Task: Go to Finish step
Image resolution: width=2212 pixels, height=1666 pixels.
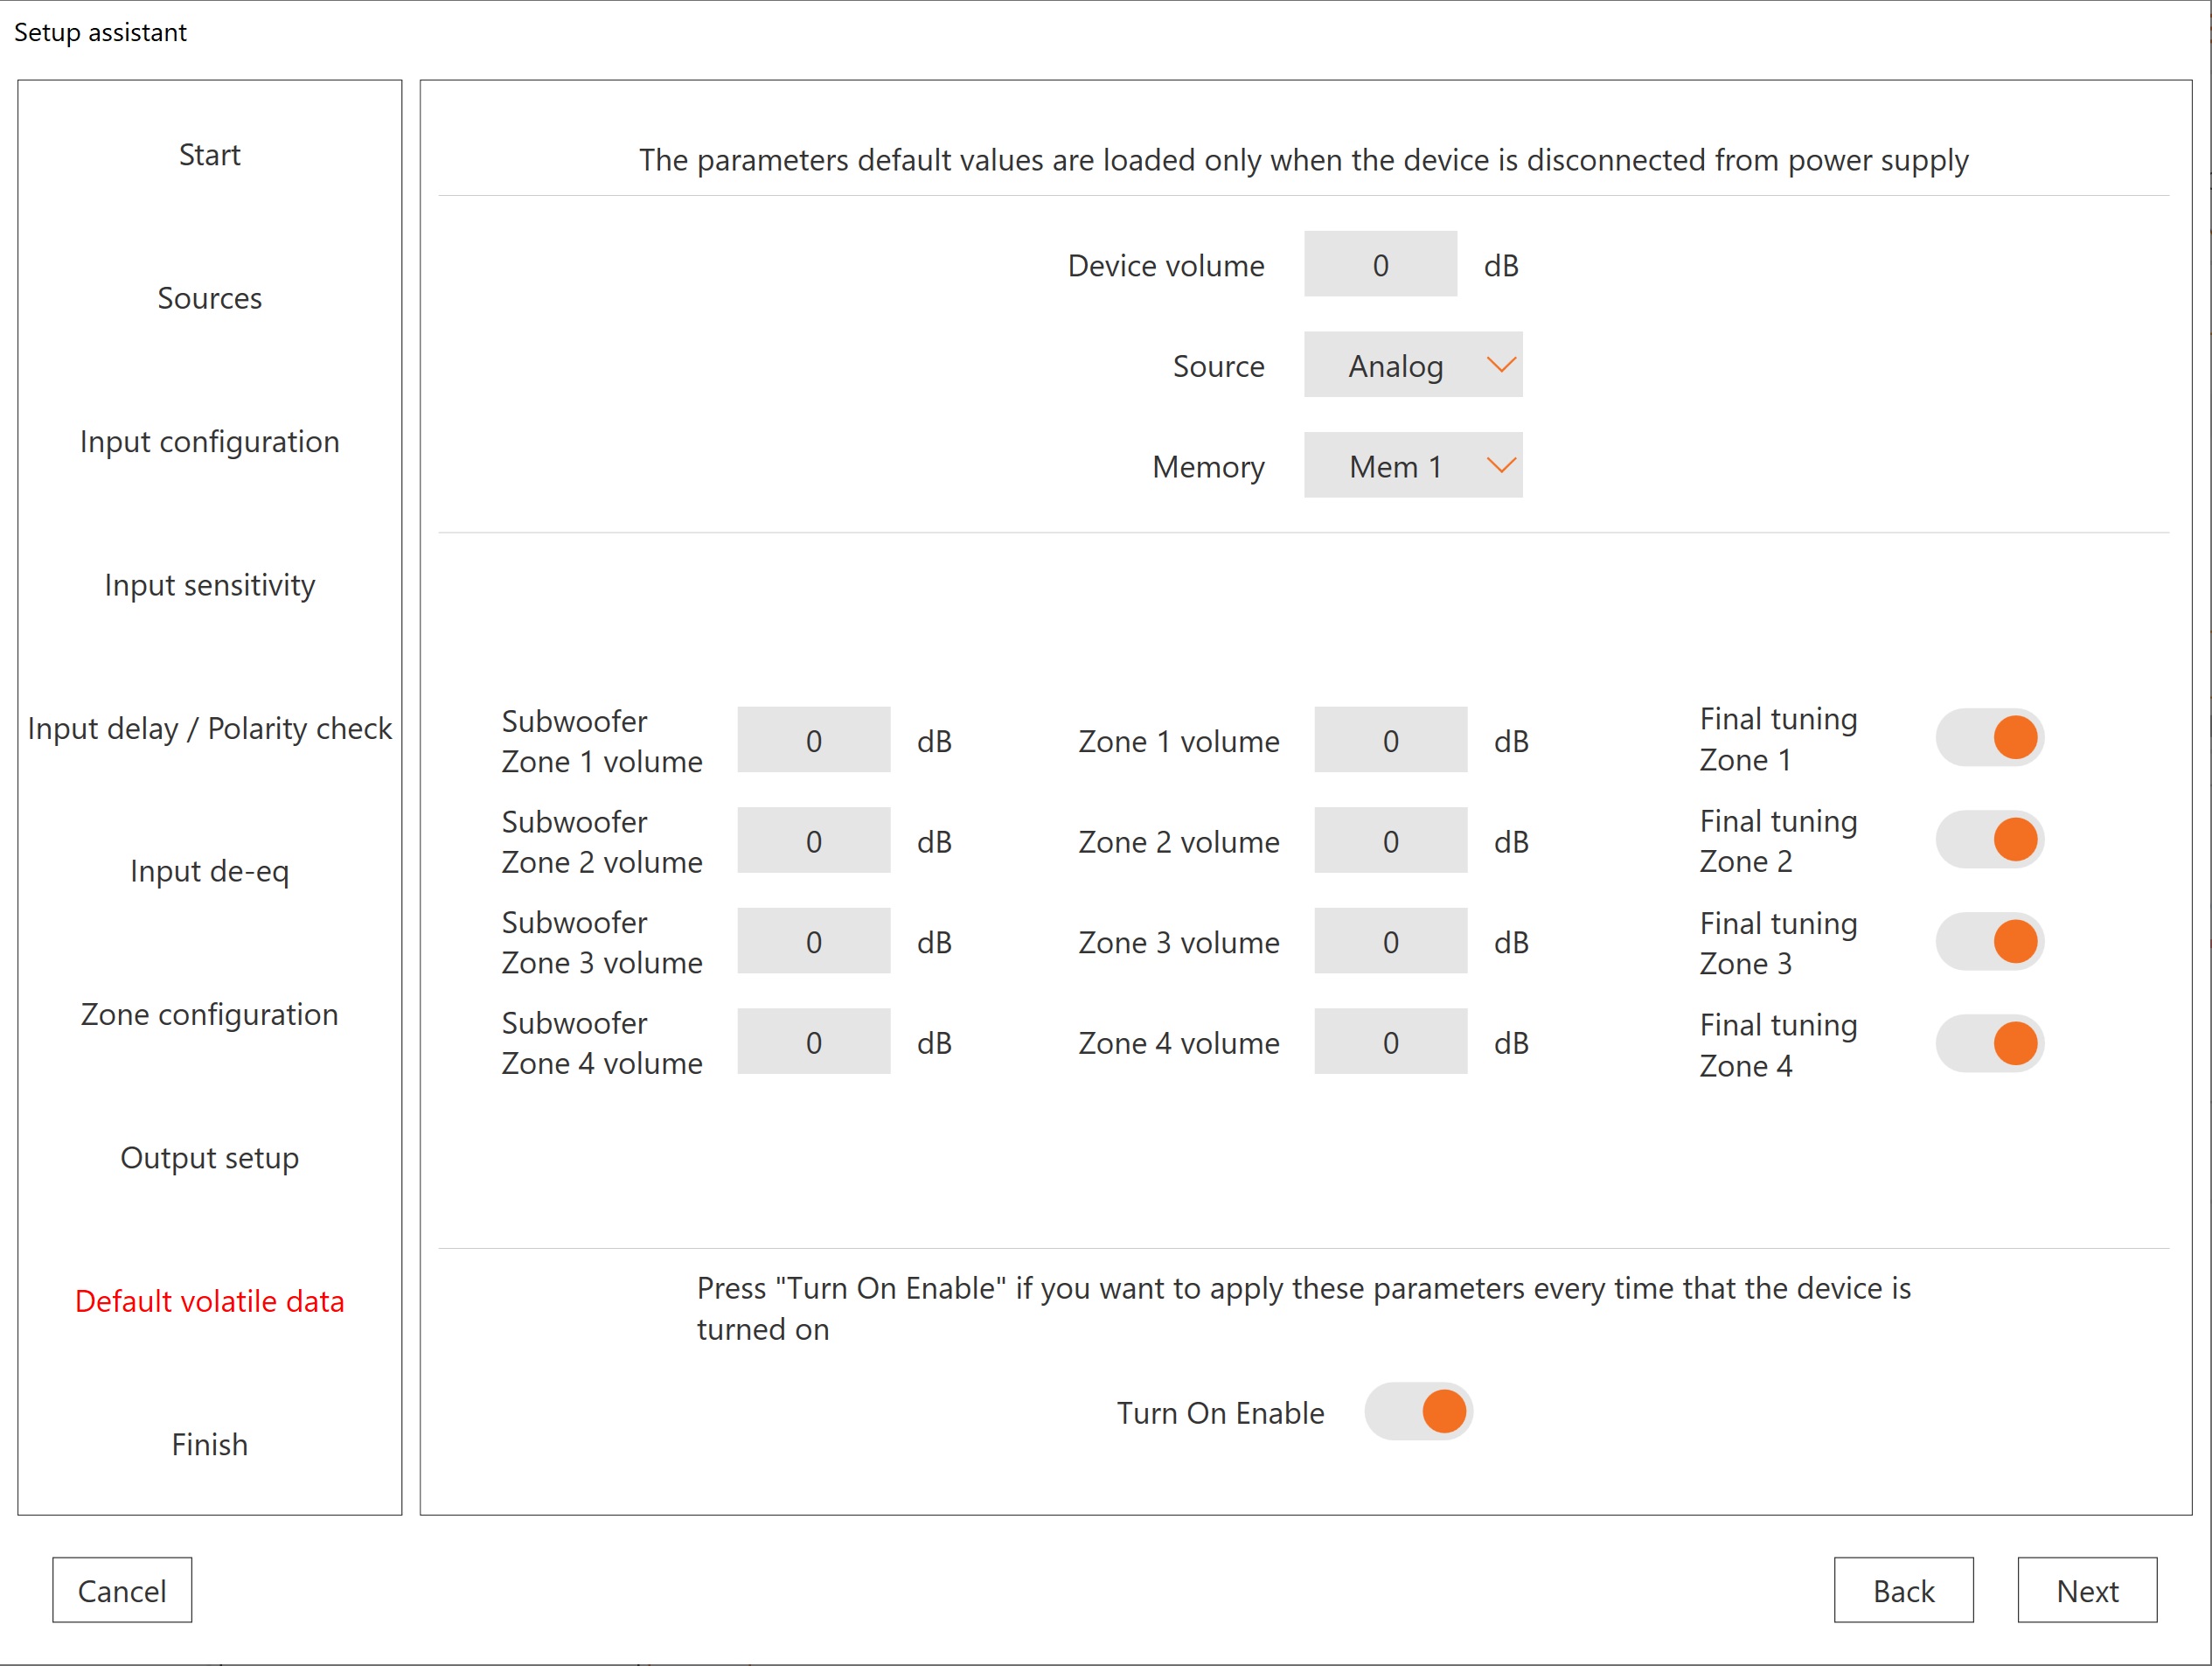Action: [x=209, y=1444]
